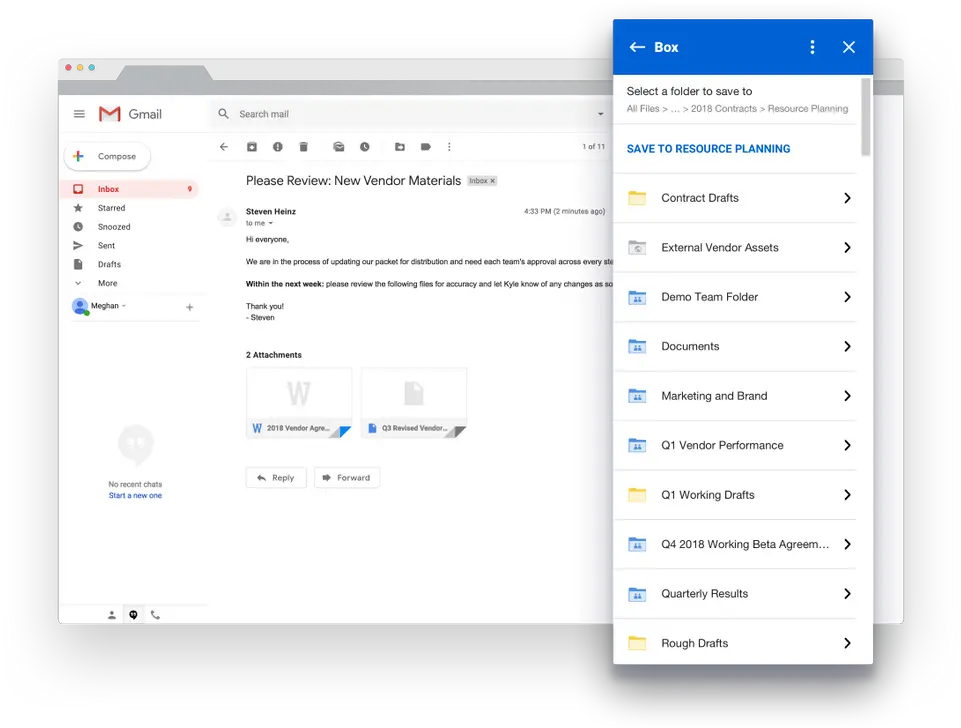Select Q1 Working Drafts folder icon

(x=637, y=495)
